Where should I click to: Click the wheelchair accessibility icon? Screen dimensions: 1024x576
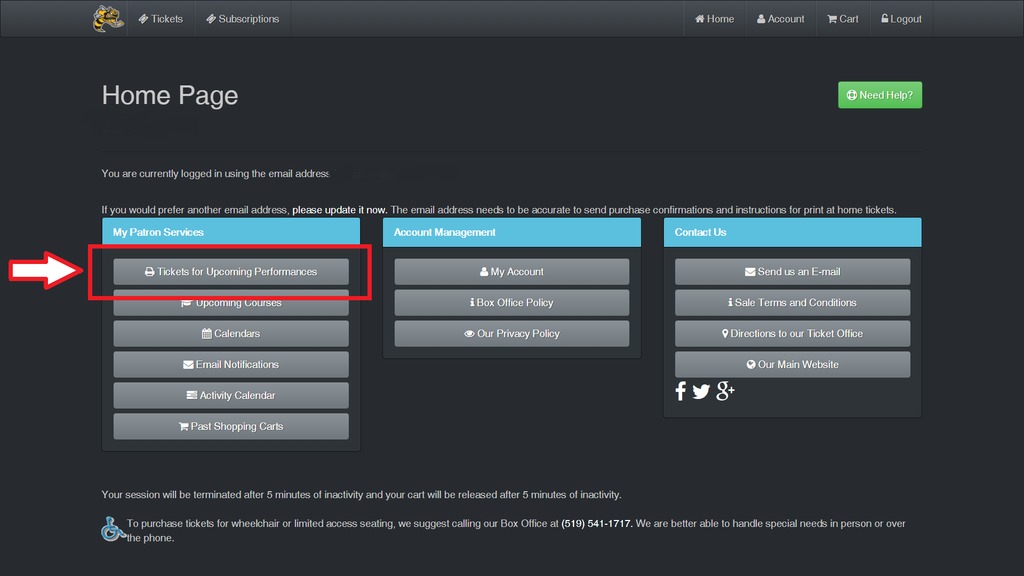tap(113, 528)
